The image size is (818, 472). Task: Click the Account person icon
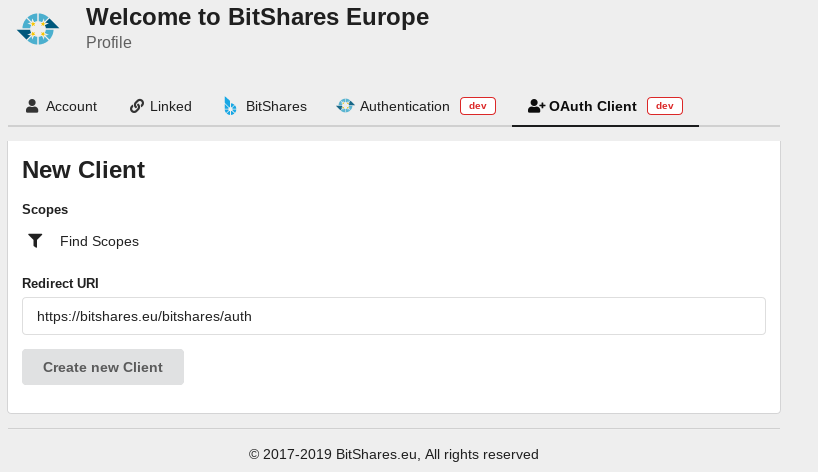32,106
